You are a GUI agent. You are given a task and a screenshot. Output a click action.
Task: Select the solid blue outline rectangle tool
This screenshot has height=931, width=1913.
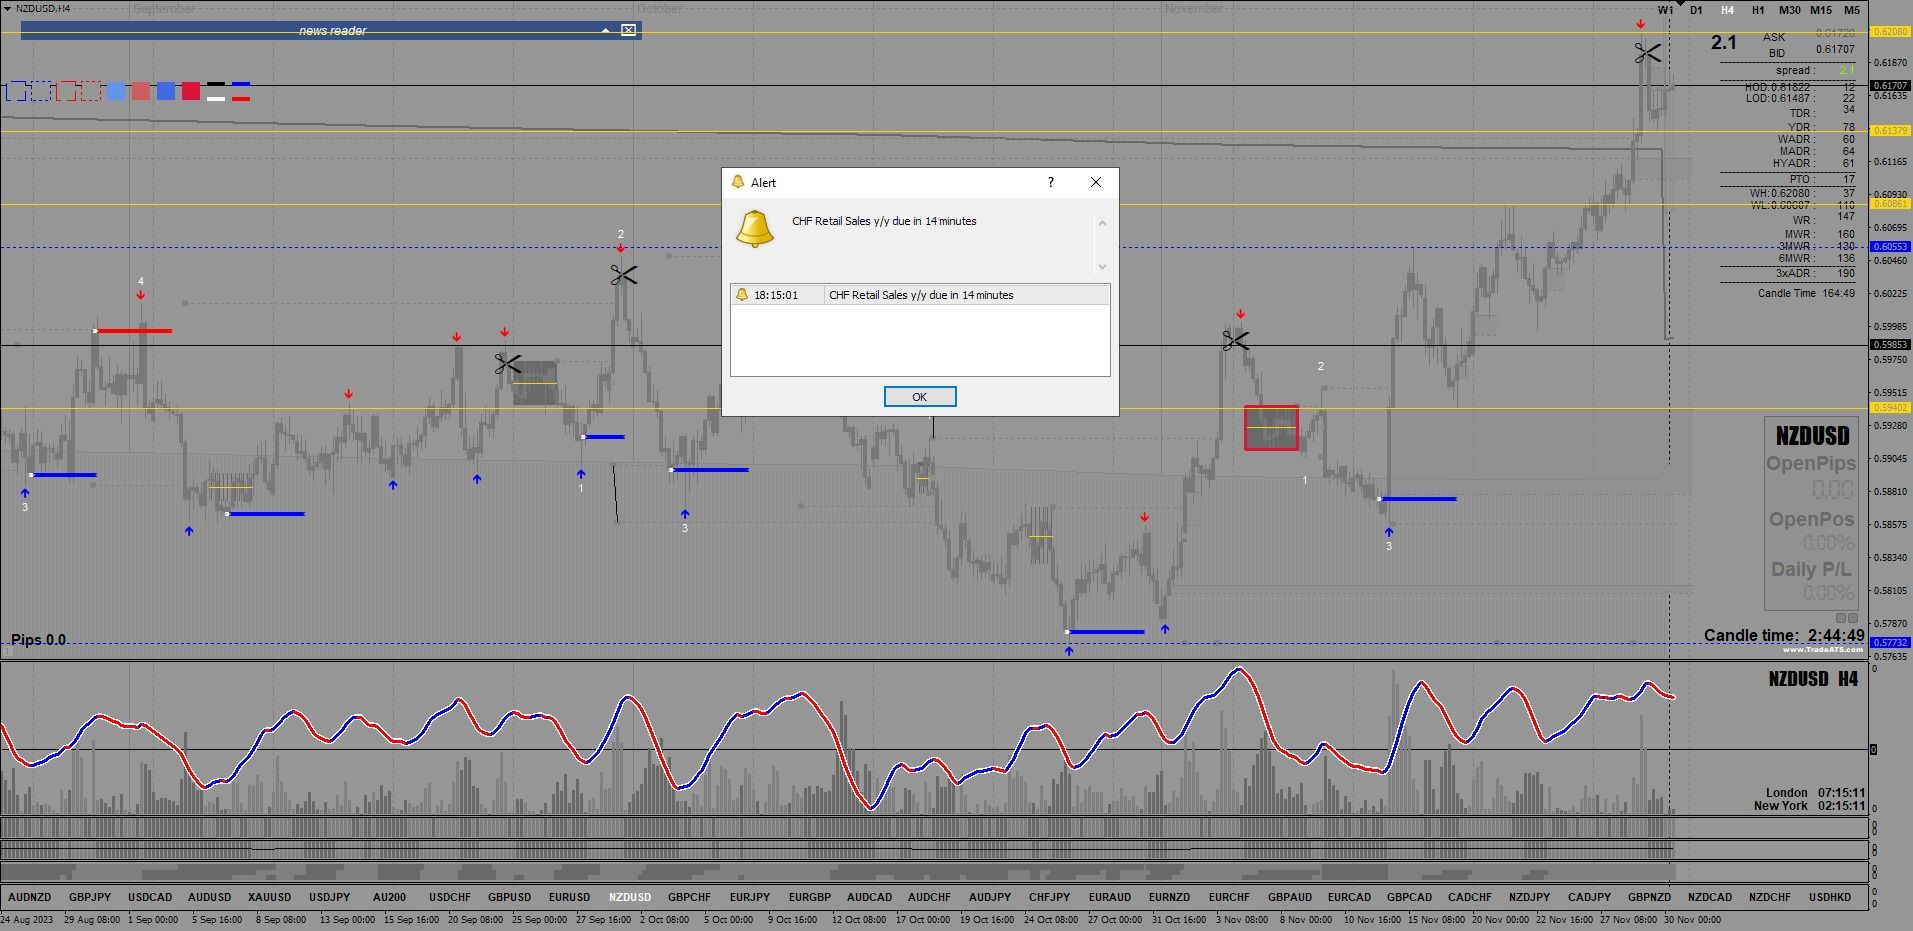click(x=16, y=92)
